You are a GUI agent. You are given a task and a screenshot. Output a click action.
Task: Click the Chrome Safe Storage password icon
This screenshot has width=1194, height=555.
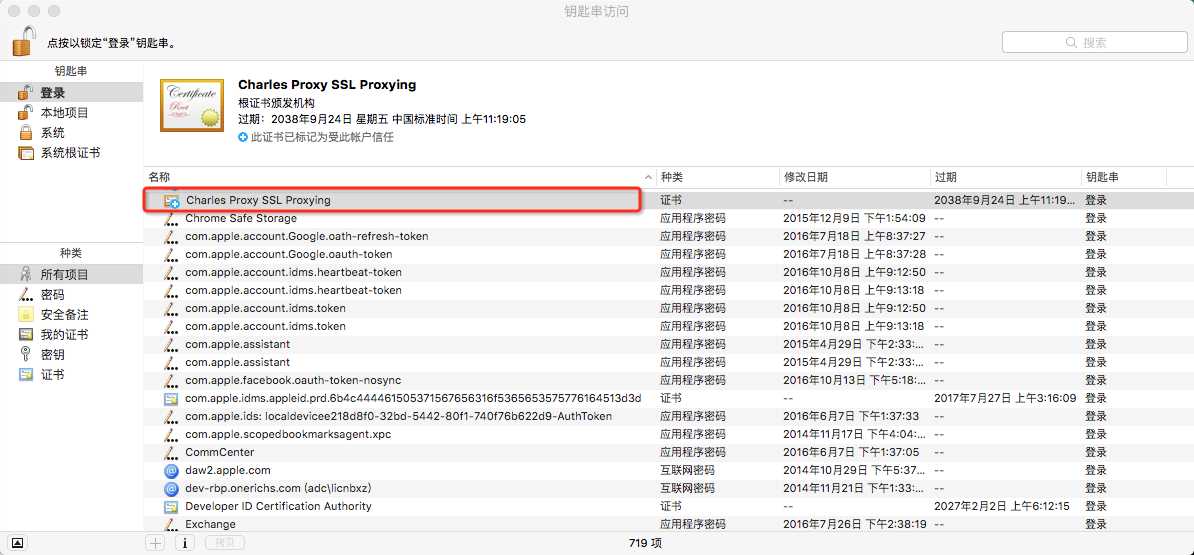coord(171,218)
